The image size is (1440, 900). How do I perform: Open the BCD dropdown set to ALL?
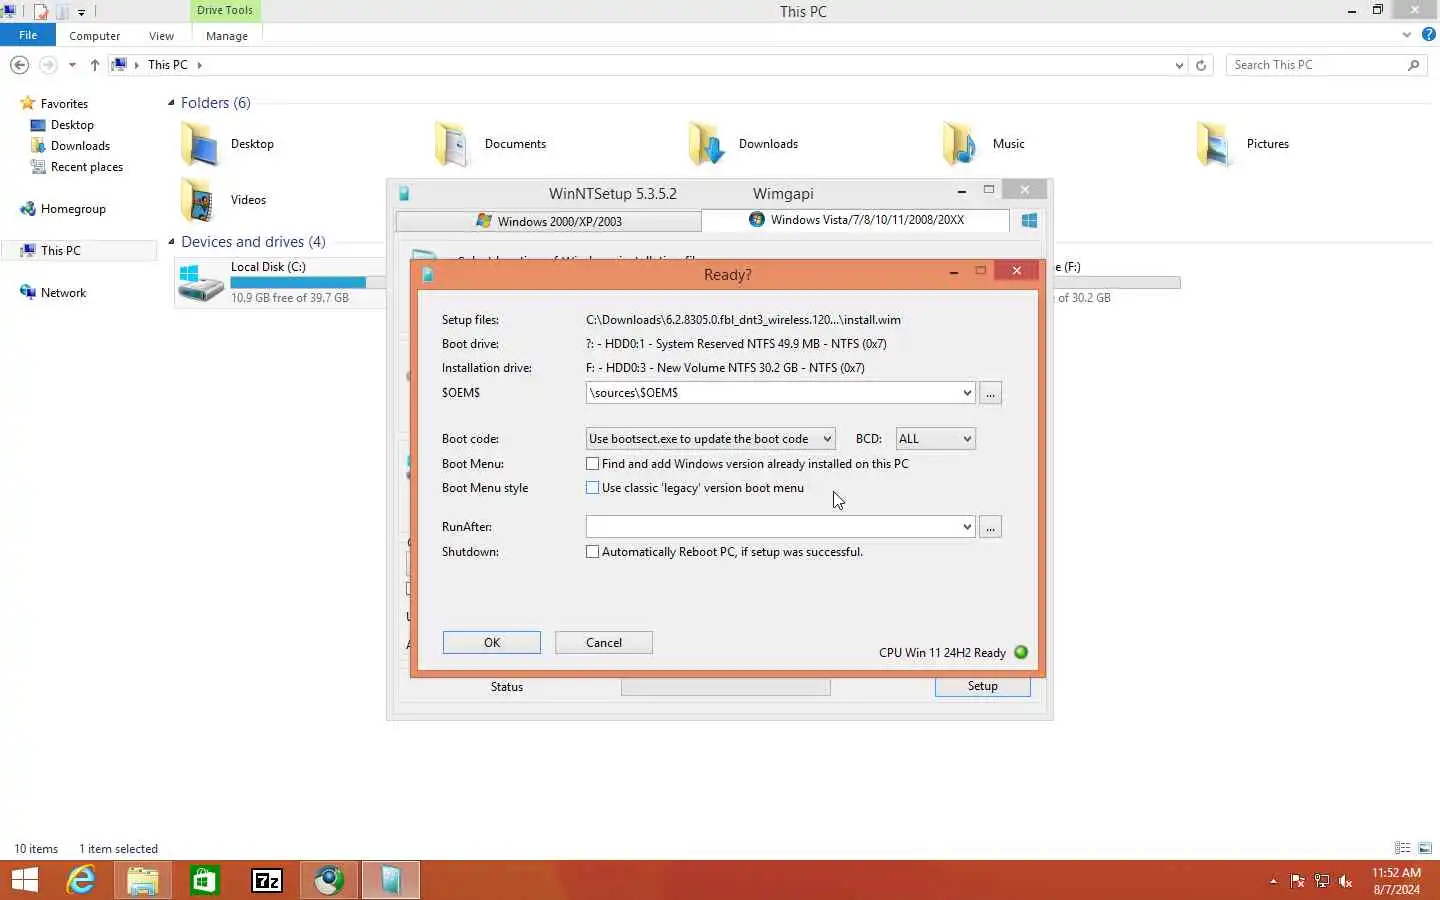(x=935, y=439)
